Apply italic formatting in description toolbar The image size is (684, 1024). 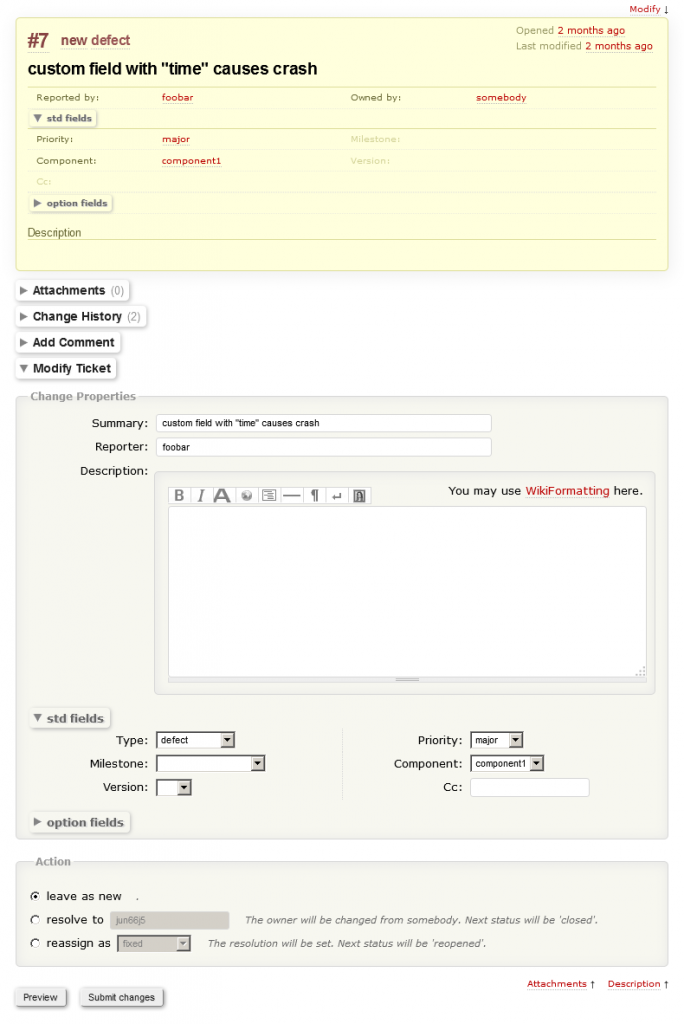pyautogui.click(x=201, y=495)
